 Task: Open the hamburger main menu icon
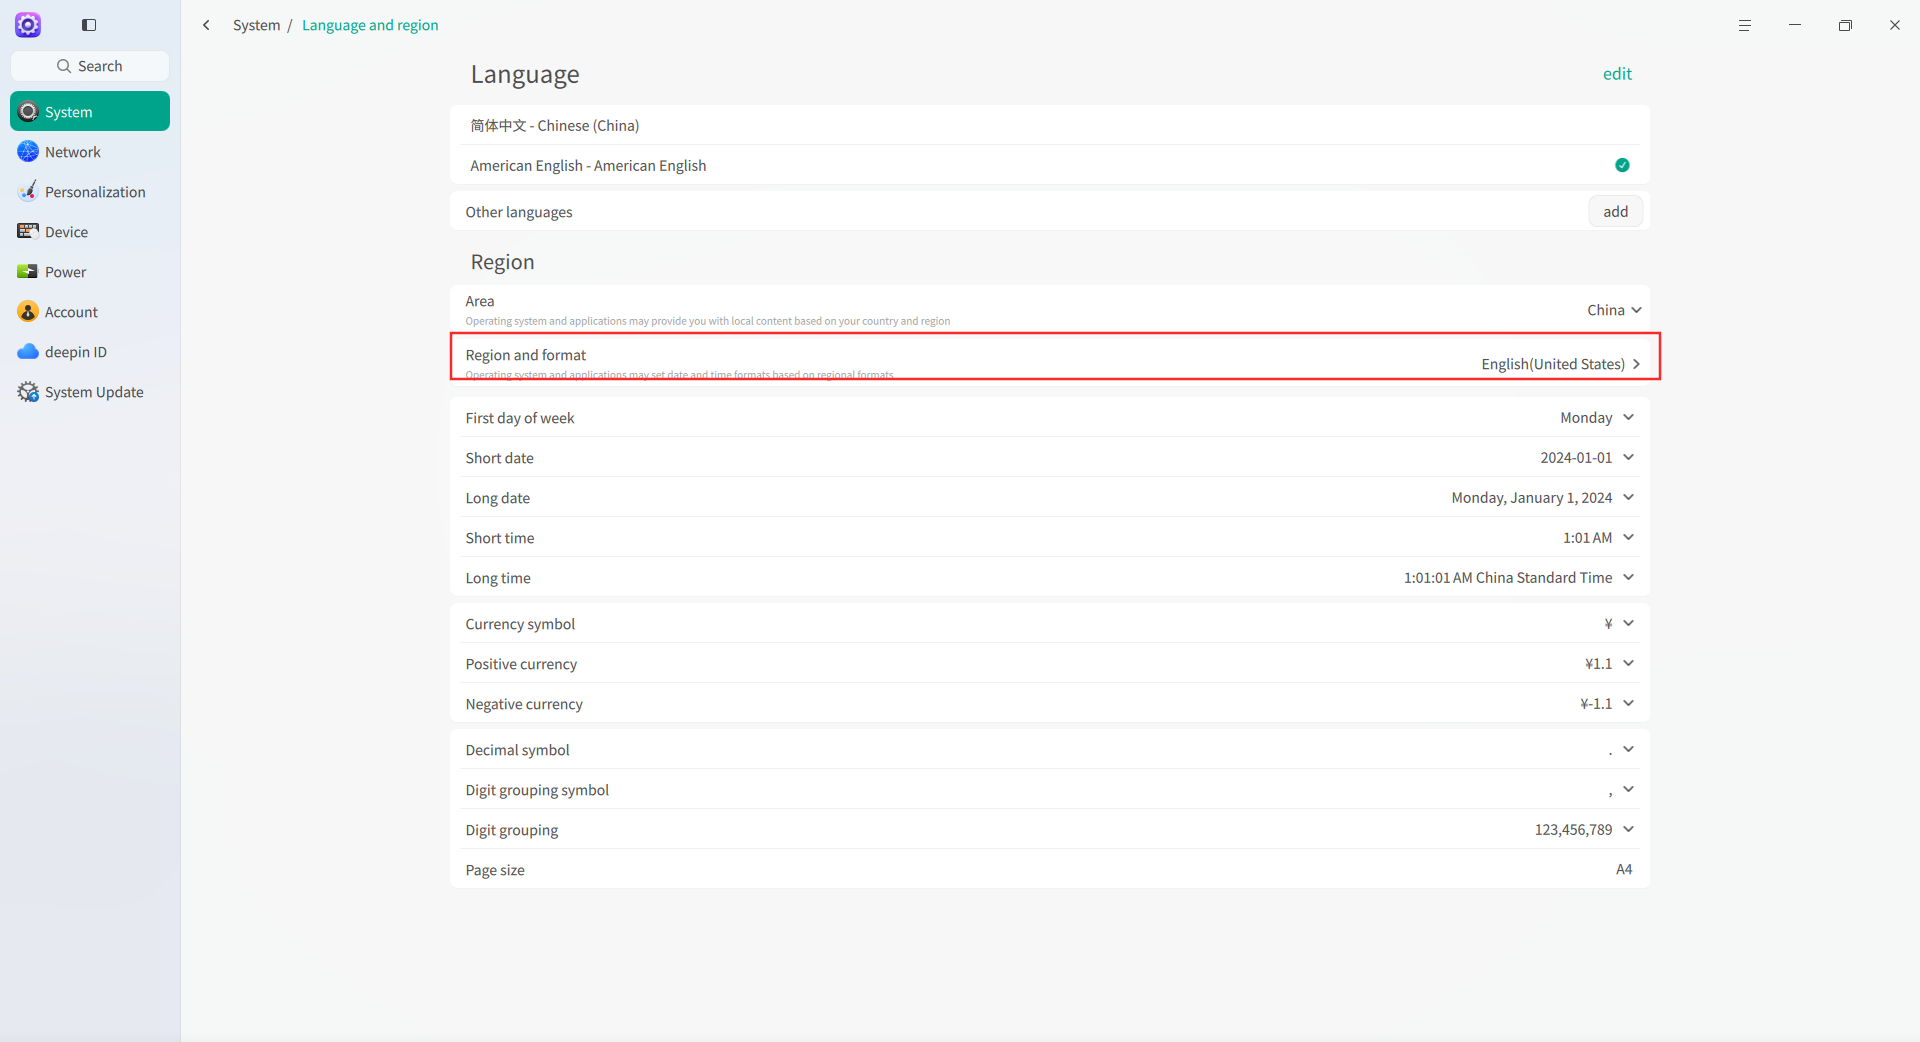point(1745,25)
